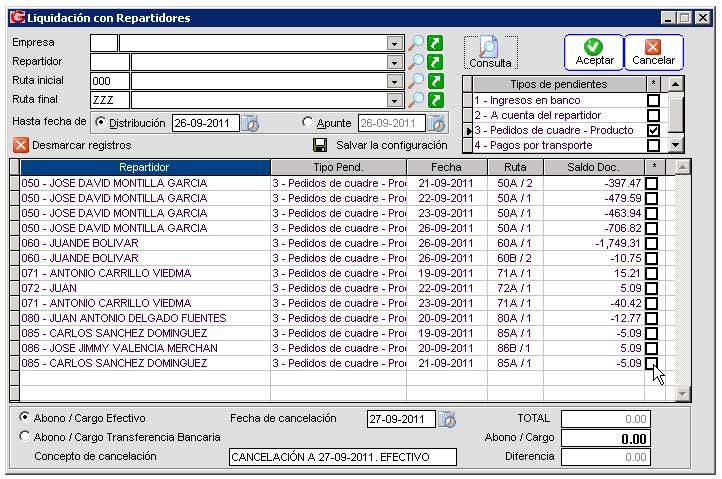Click the green arrow icon for Ruta final

click(435, 100)
